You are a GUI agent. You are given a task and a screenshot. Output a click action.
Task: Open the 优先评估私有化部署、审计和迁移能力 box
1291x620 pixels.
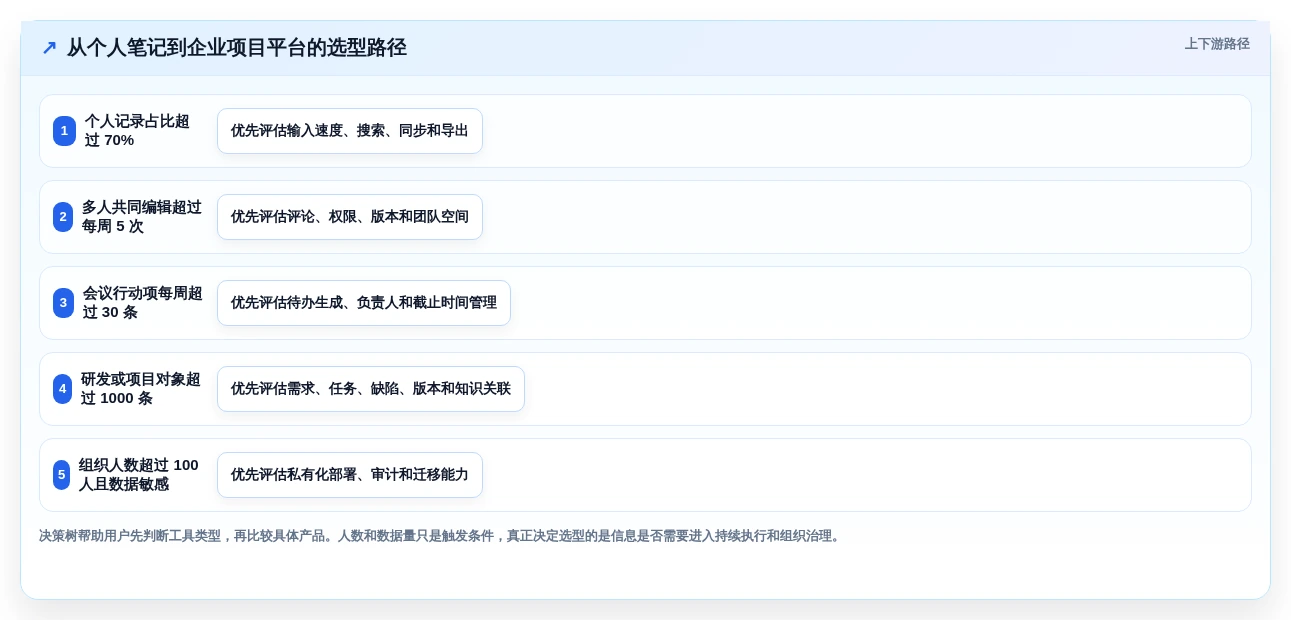point(350,475)
